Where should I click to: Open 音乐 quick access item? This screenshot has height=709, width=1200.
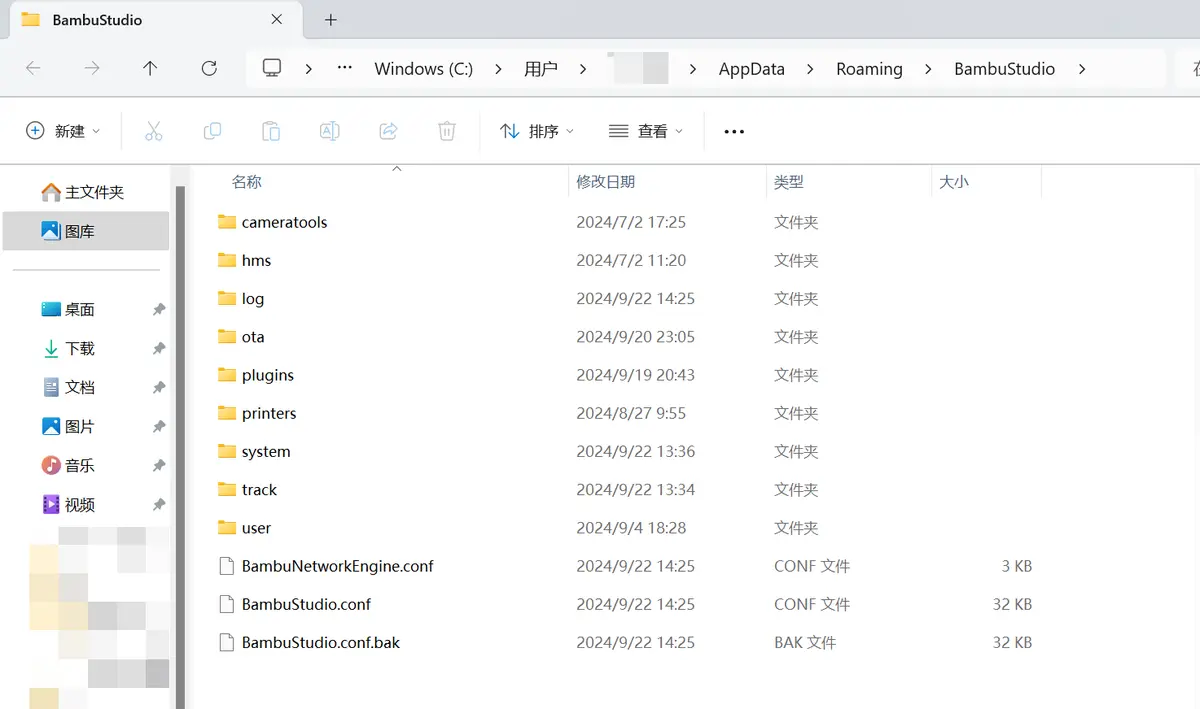(x=68, y=466)
